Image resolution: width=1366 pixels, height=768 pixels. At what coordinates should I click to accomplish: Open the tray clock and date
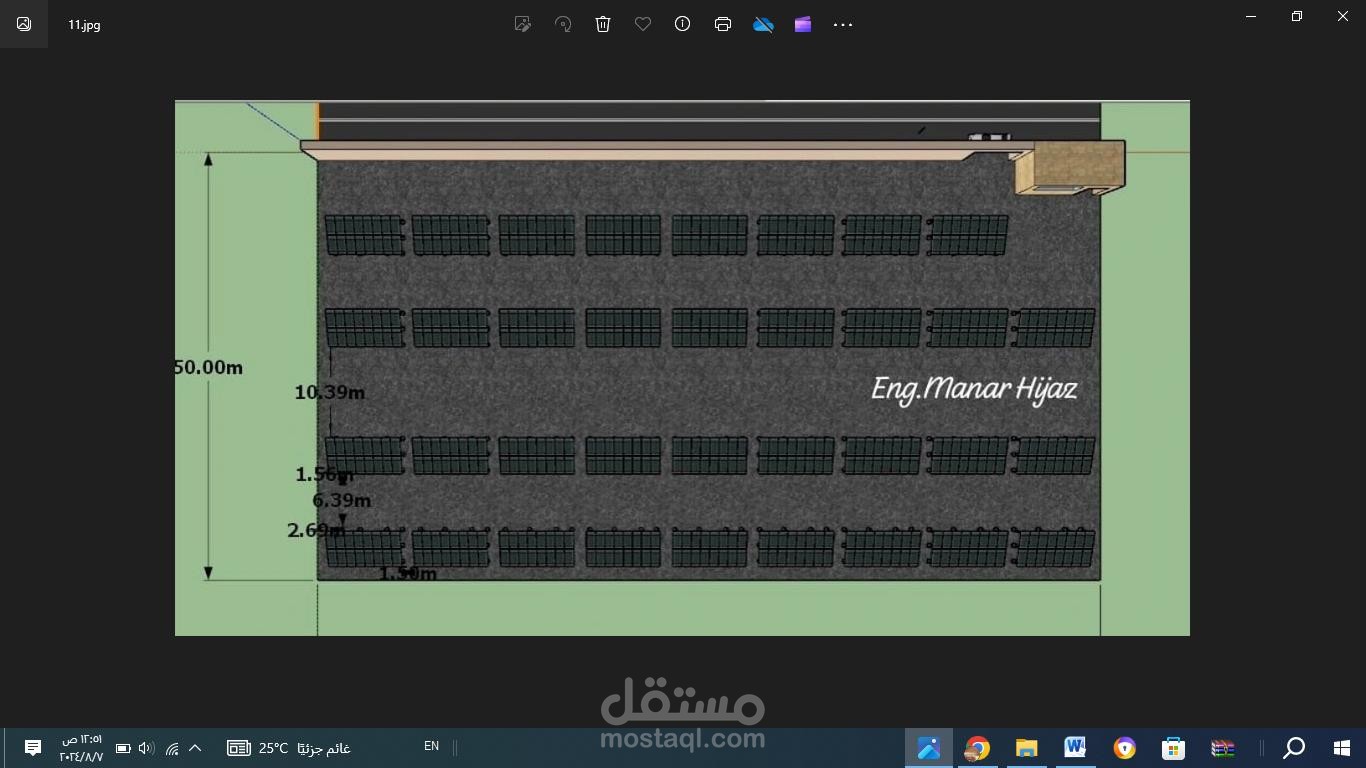tap(81, 748)
